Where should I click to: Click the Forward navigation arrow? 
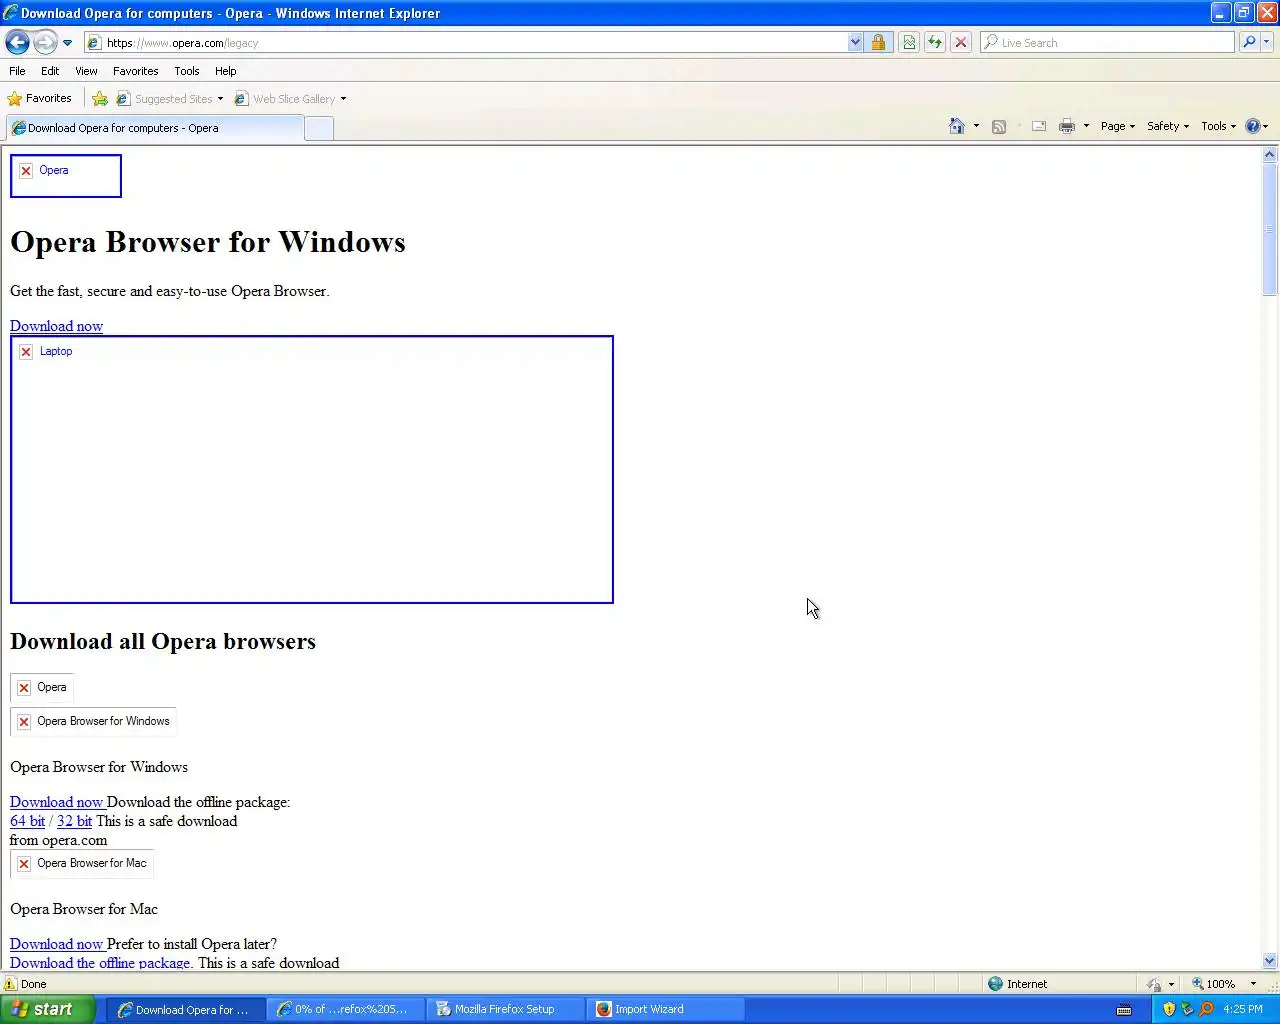45,42
